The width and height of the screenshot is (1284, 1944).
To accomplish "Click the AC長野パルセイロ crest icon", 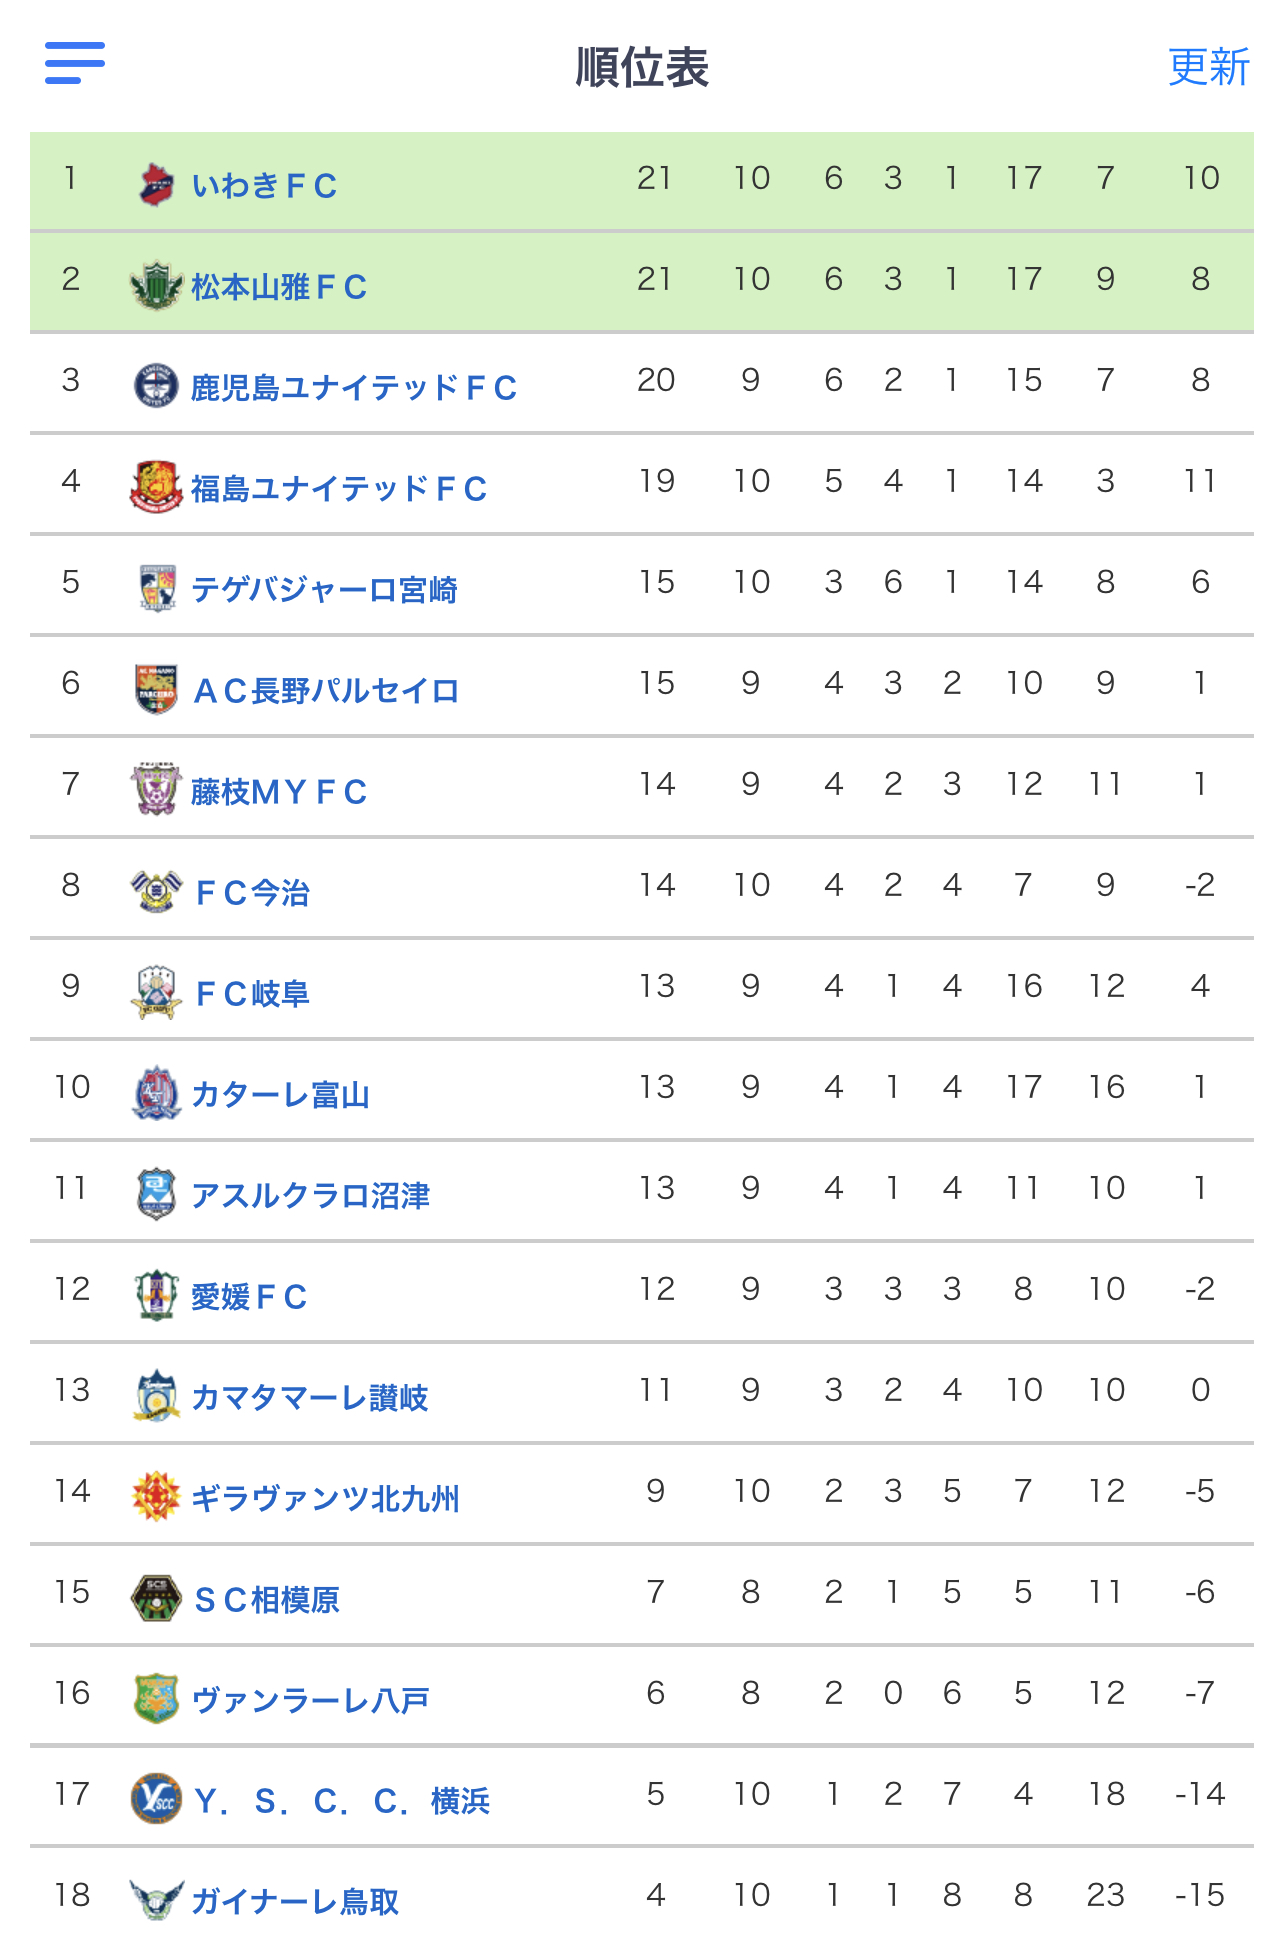I will click(x=156, y=689).
